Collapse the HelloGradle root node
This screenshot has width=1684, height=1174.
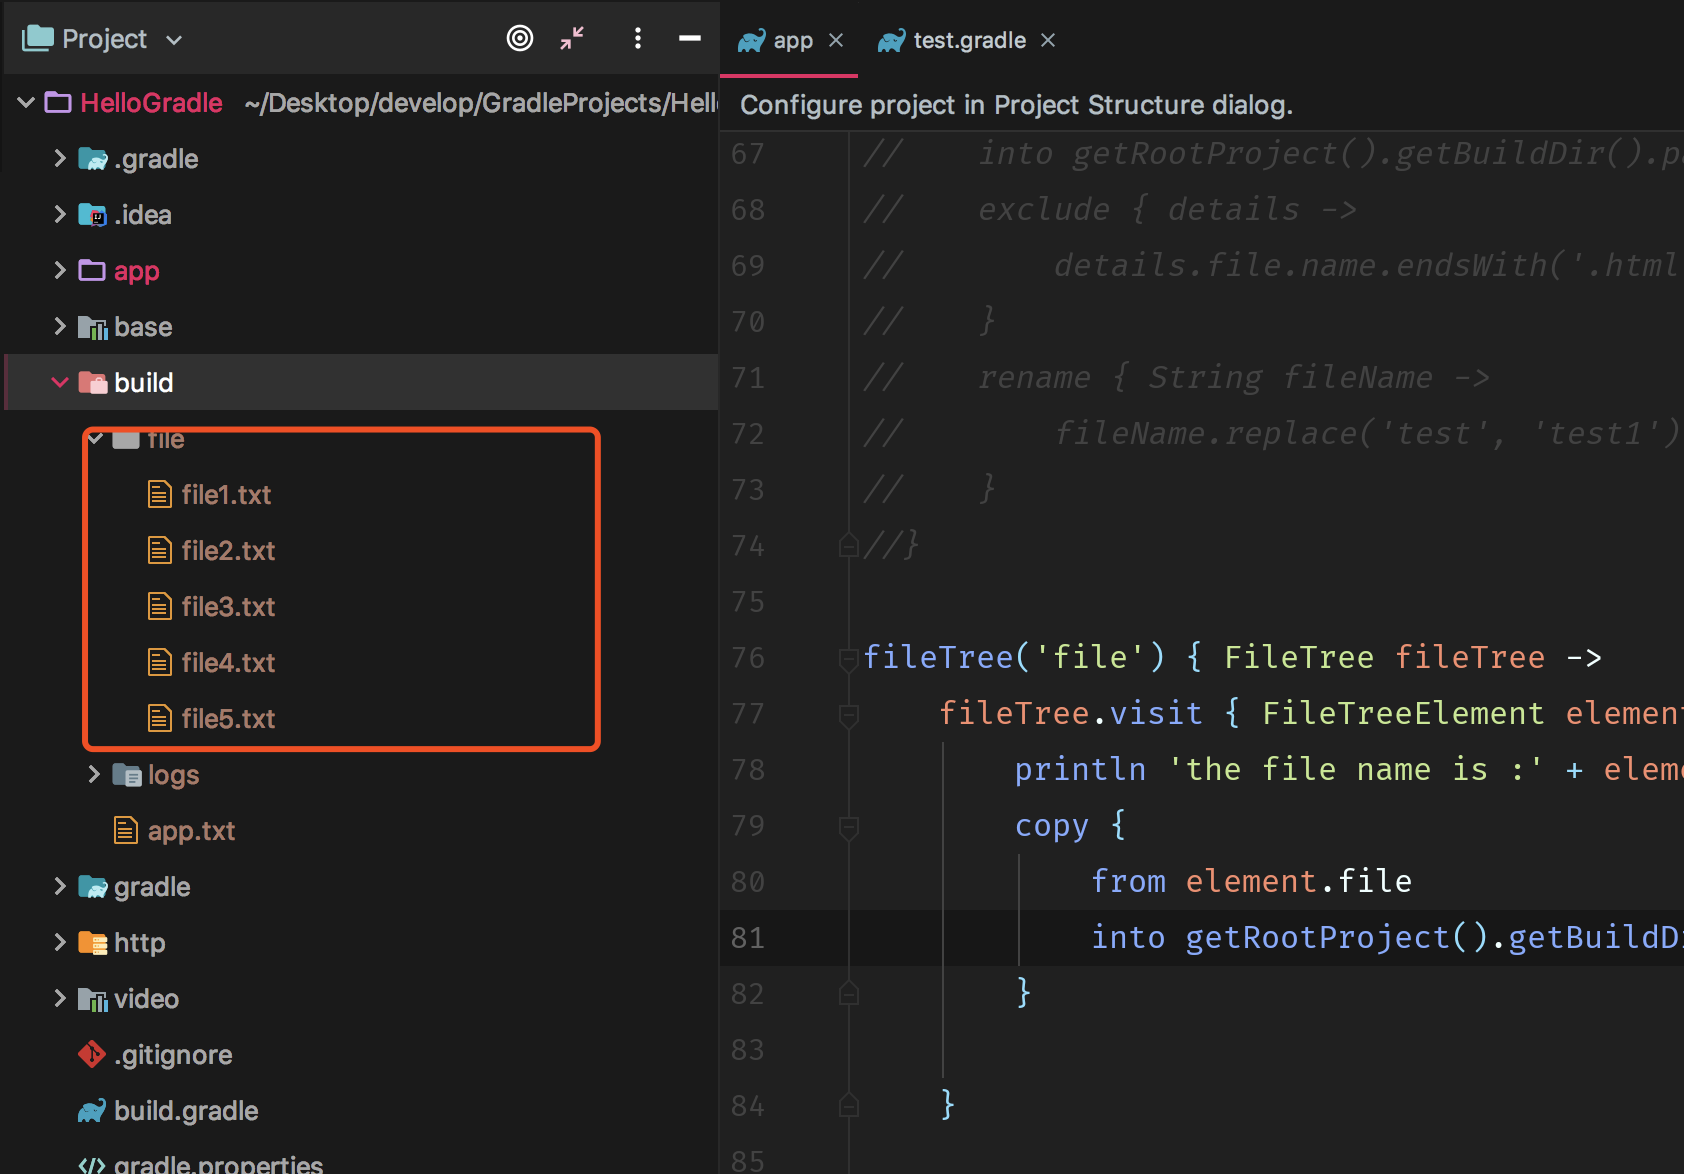[x=27, y=102]
